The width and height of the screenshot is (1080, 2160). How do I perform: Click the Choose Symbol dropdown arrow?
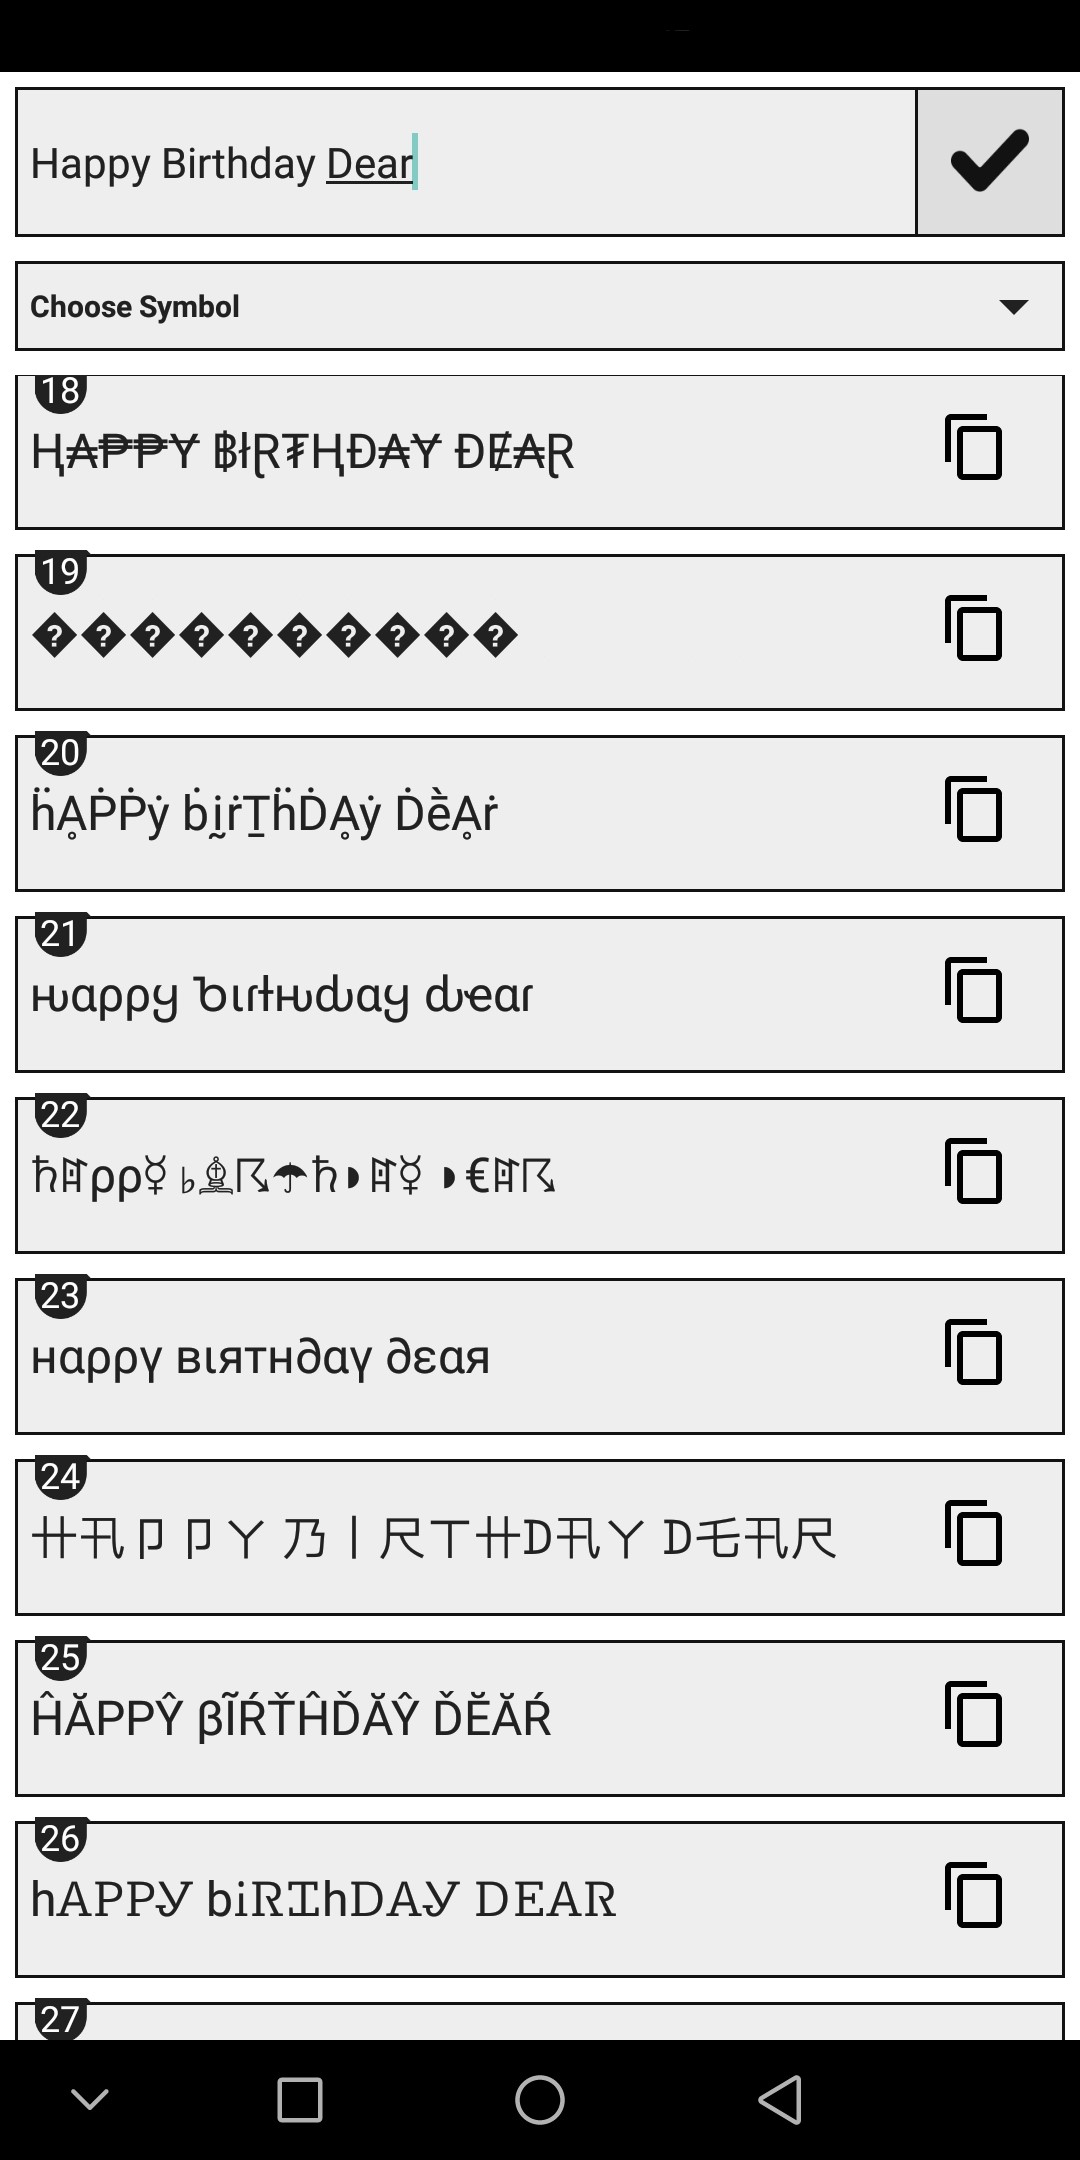click(x=1014, y=306)
